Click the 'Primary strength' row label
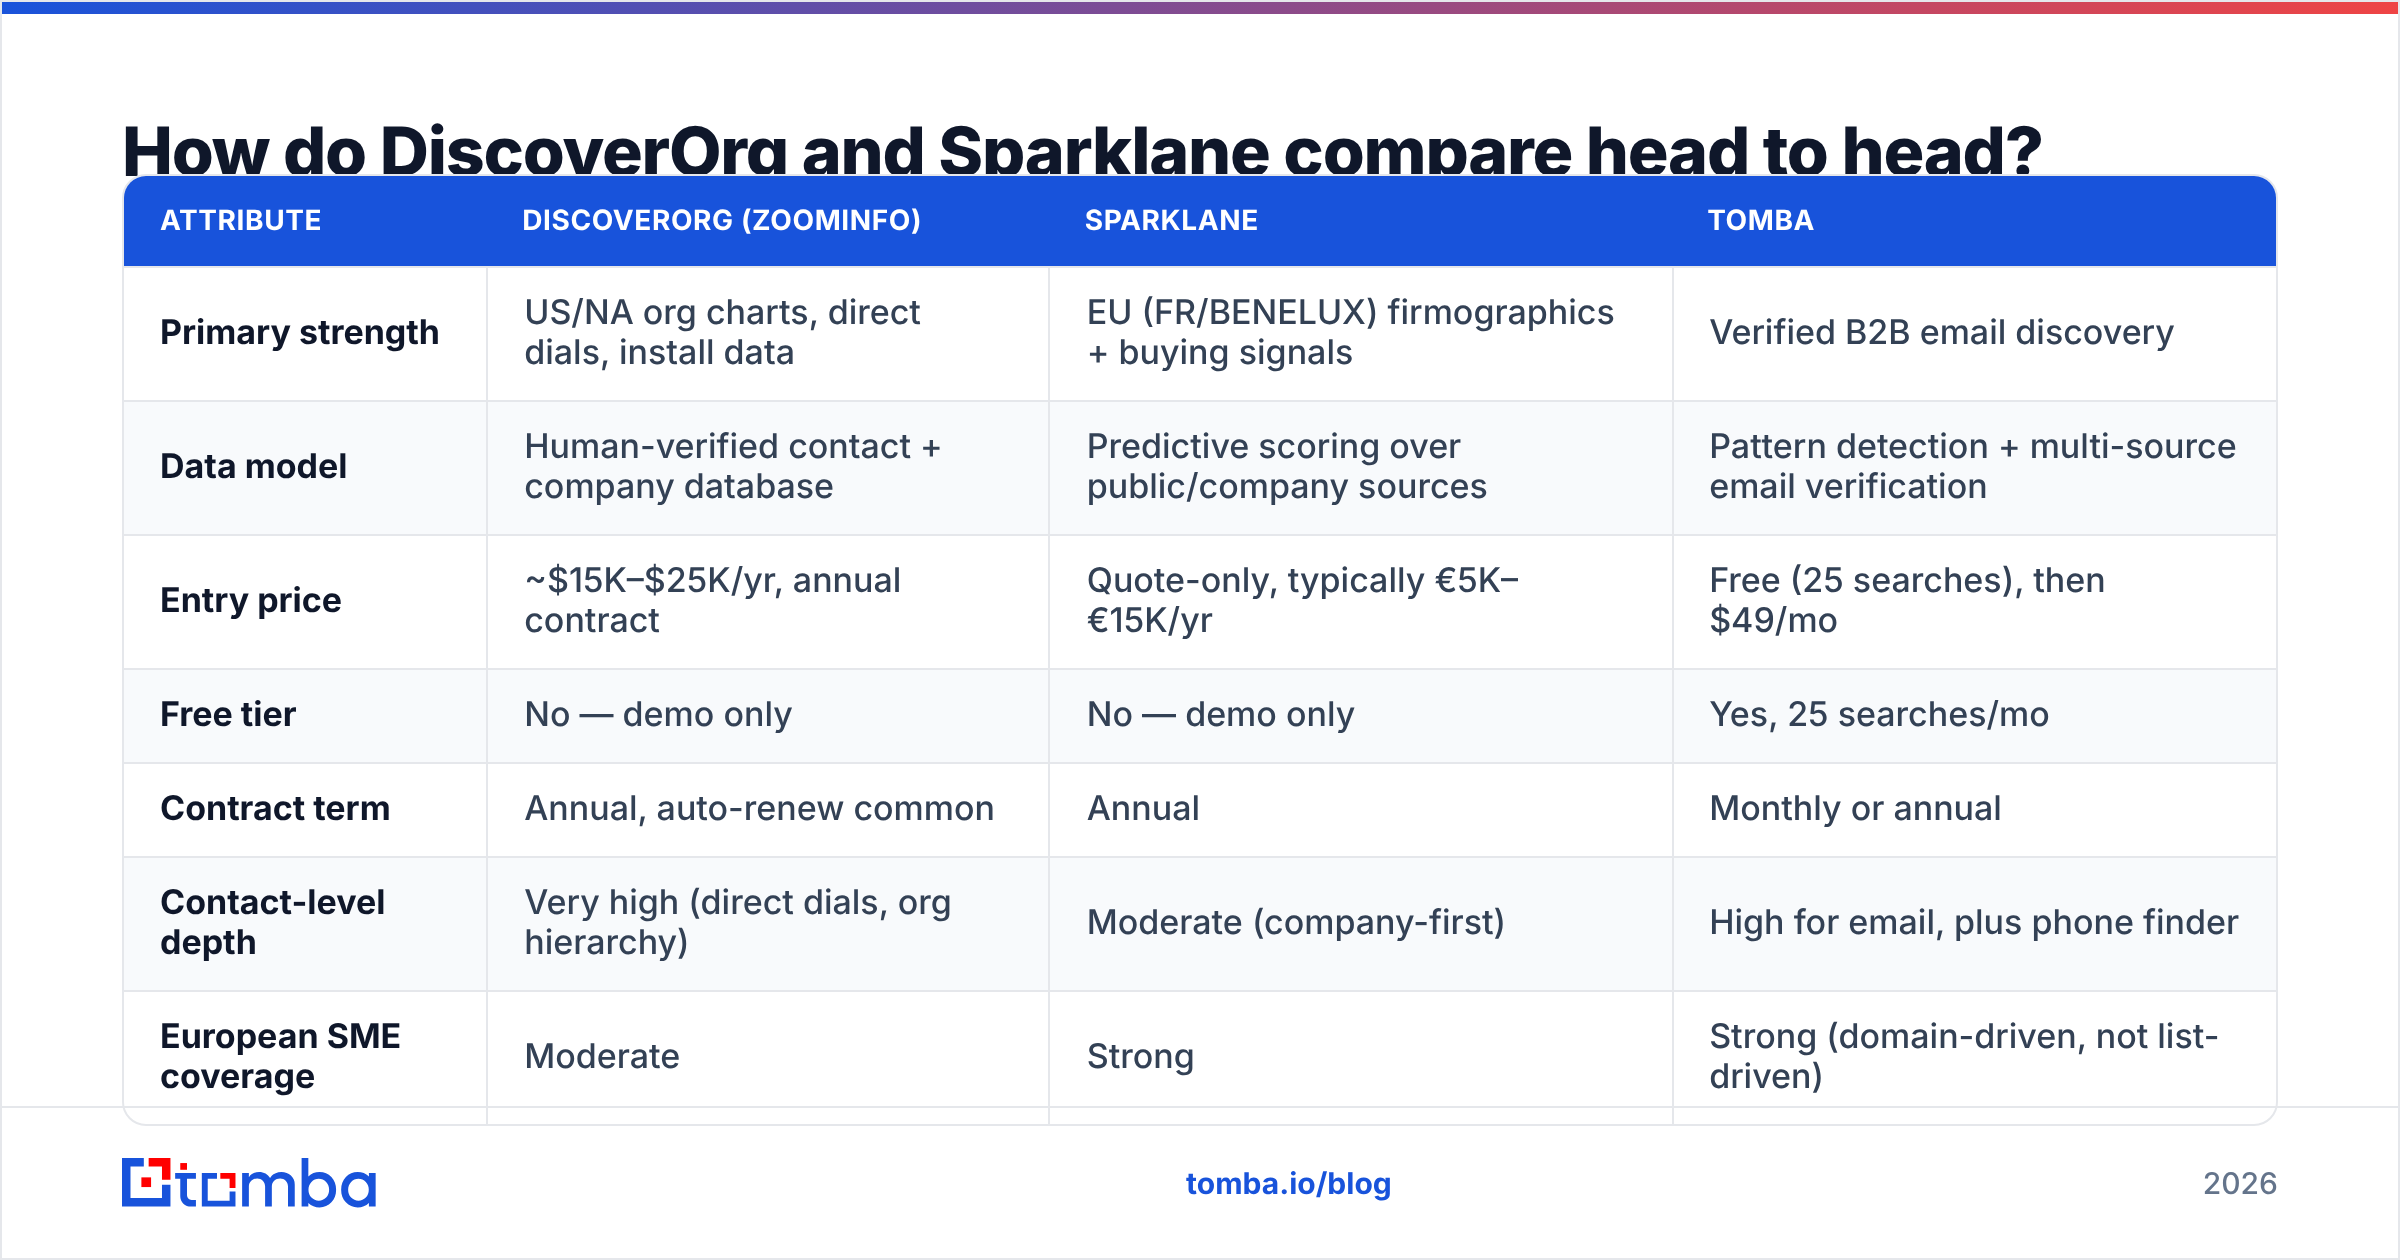Viewport: 2400px width, 1260px height. click(x=299, y=332)
